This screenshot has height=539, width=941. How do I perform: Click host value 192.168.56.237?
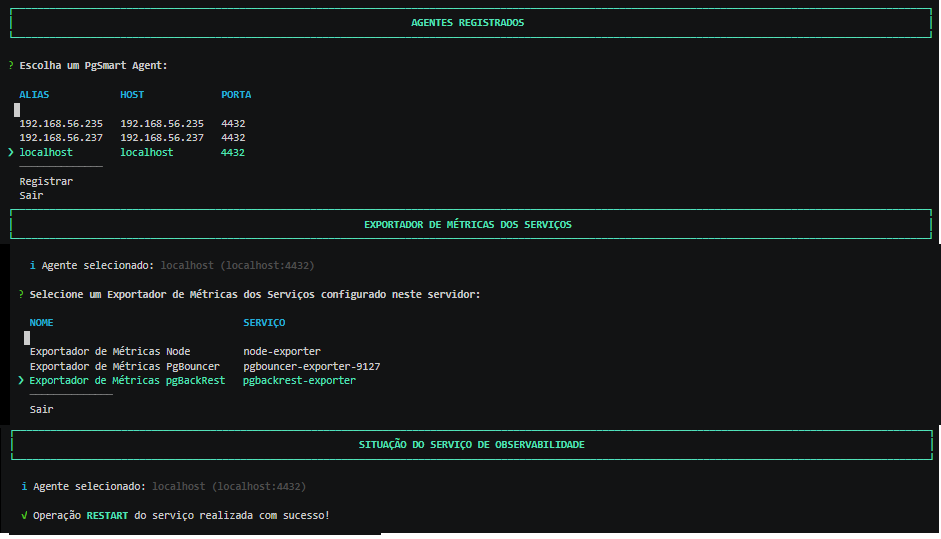click(162, 138)
